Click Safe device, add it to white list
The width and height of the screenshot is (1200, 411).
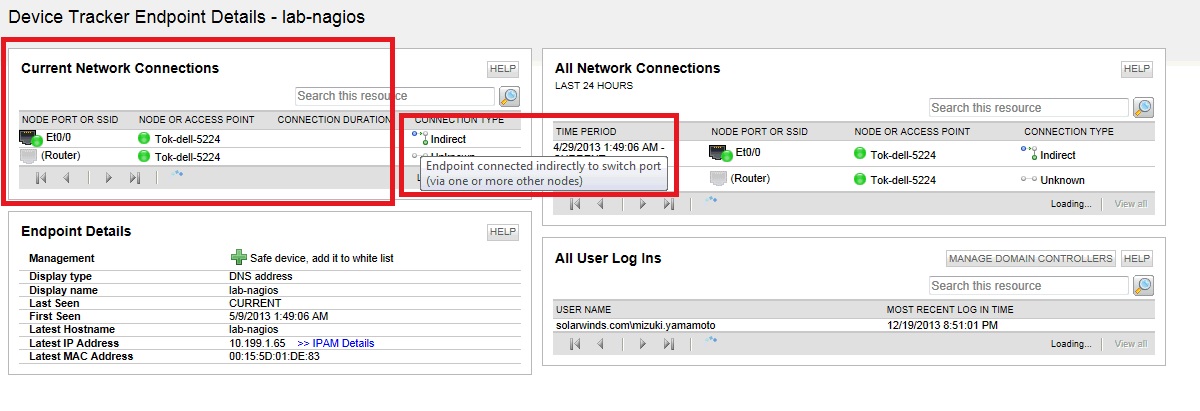[322, 258]
